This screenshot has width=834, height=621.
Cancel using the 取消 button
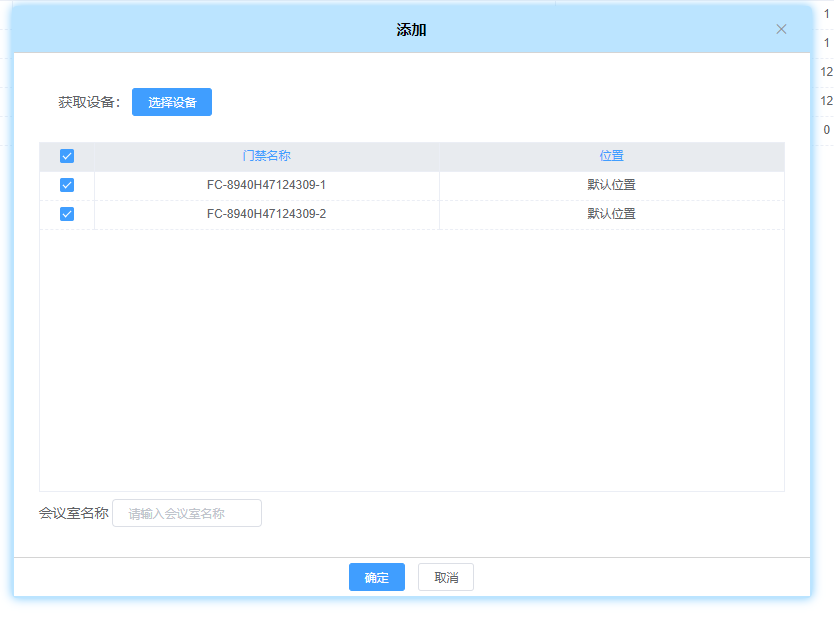pos(446,578)
